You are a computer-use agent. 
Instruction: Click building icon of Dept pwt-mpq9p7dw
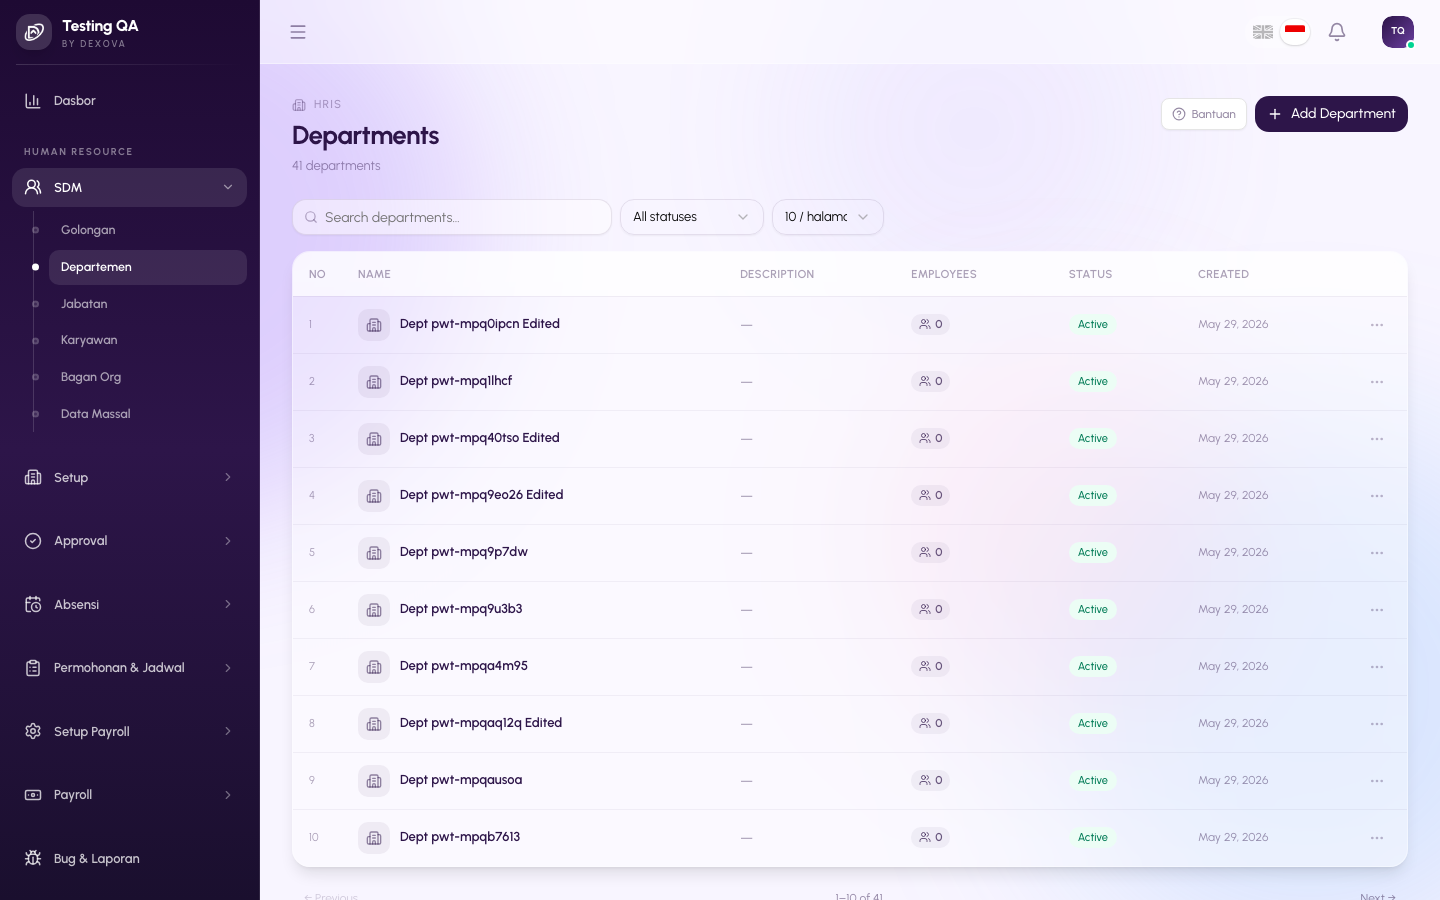coord(374,553)
